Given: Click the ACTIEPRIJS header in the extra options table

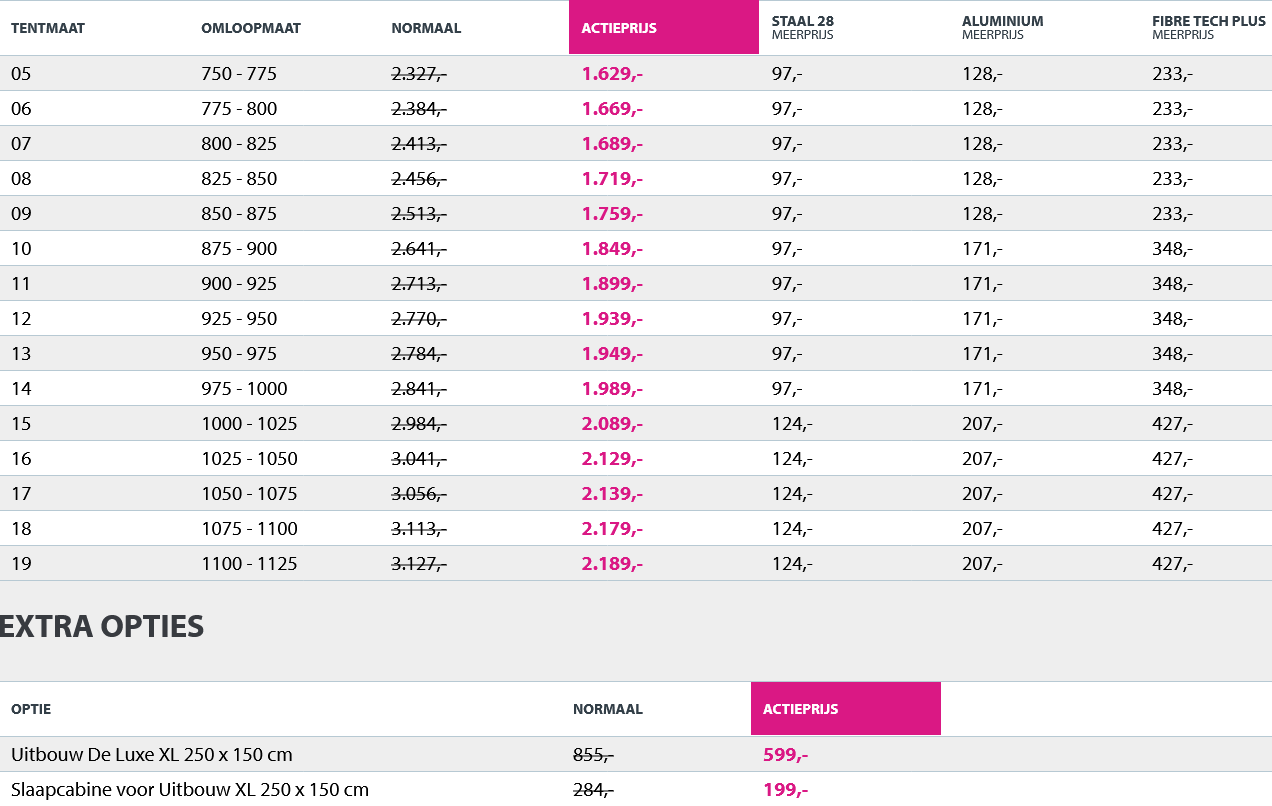Looking at the screenshot, I should [800, 709].
